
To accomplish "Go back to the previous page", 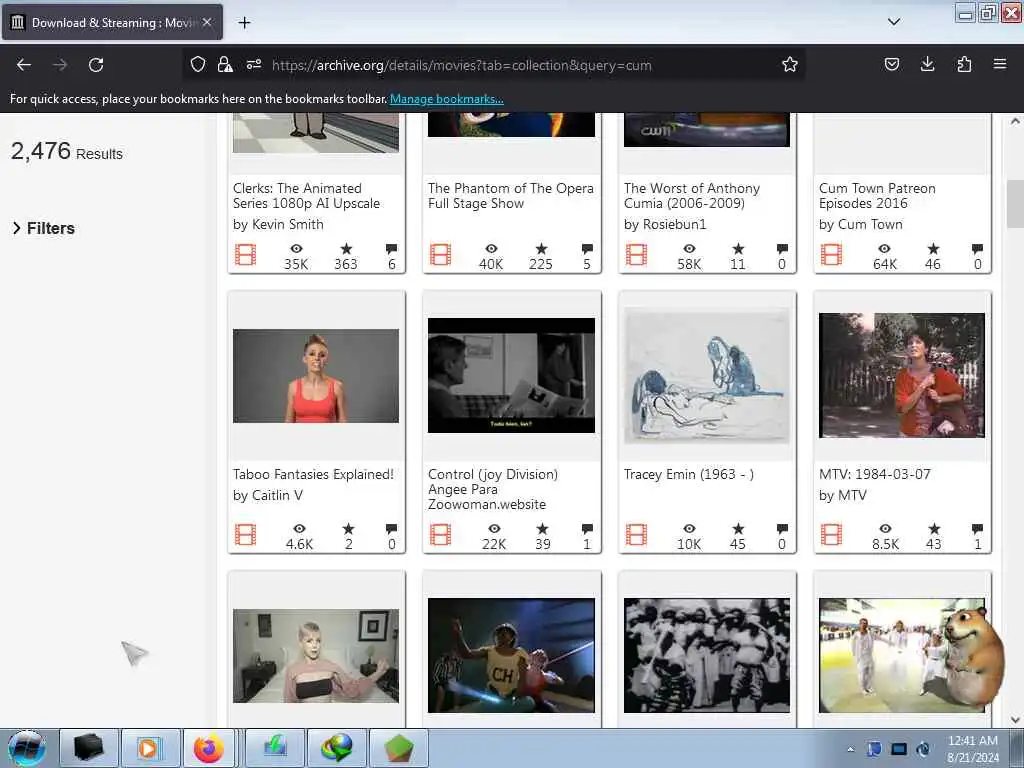I will point(24,65).
